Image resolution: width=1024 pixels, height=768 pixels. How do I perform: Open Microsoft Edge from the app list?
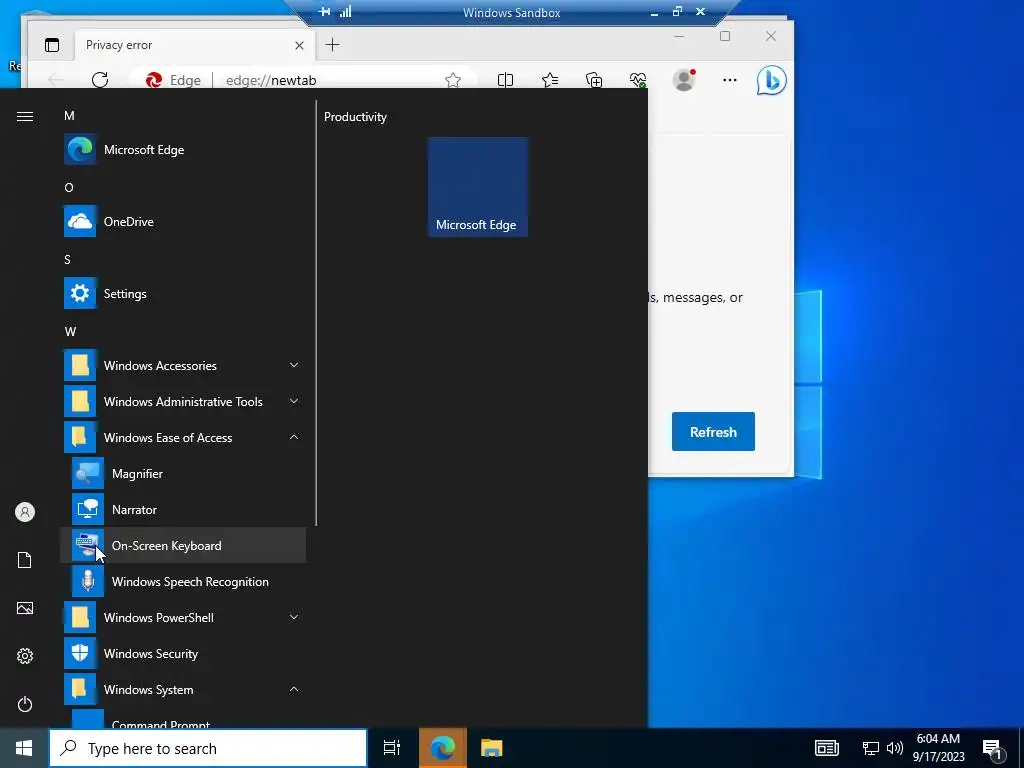[184, 150]
